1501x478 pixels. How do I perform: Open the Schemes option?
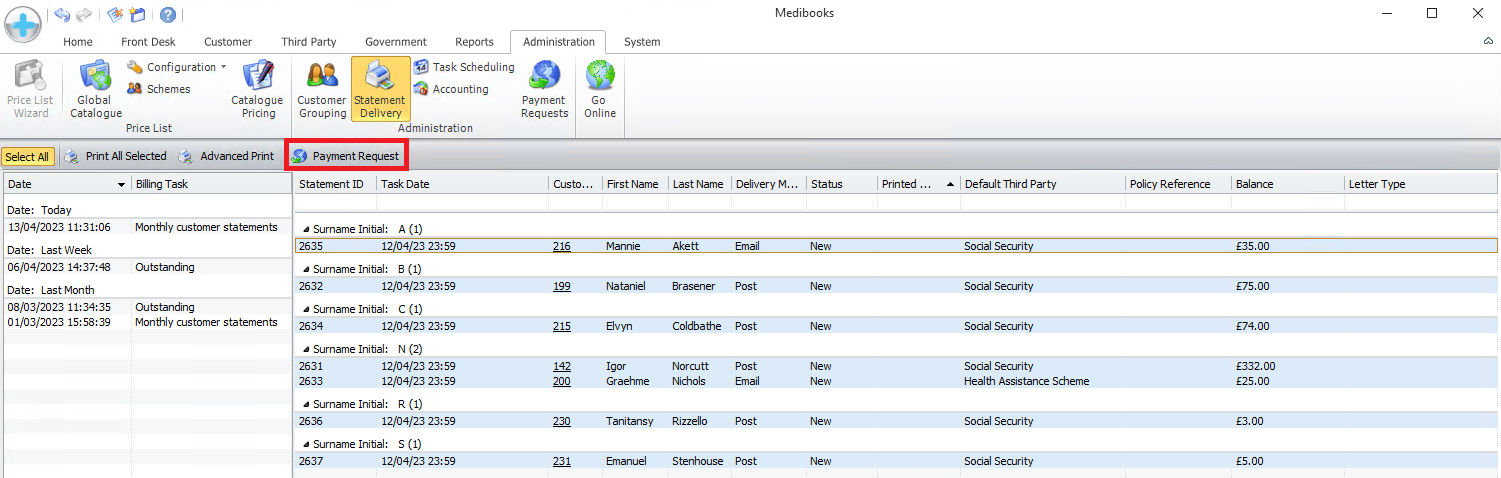pyautogui.click(x=159, y=89)
